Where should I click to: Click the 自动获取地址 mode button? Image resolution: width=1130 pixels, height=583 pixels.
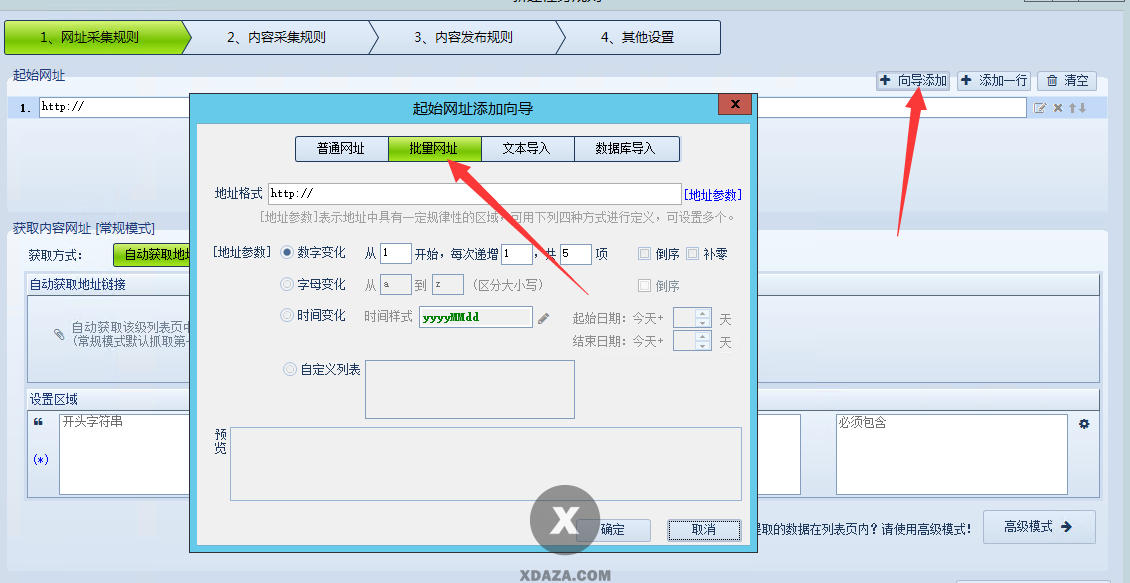pyautogui.click(x=153, y=254)
